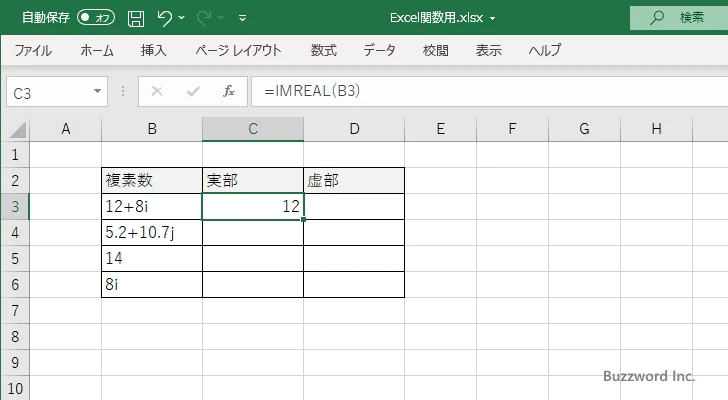This screenshot has height=400, width=728.
Task: Select empty cell C4 under 実部
Action: (253, 232)
